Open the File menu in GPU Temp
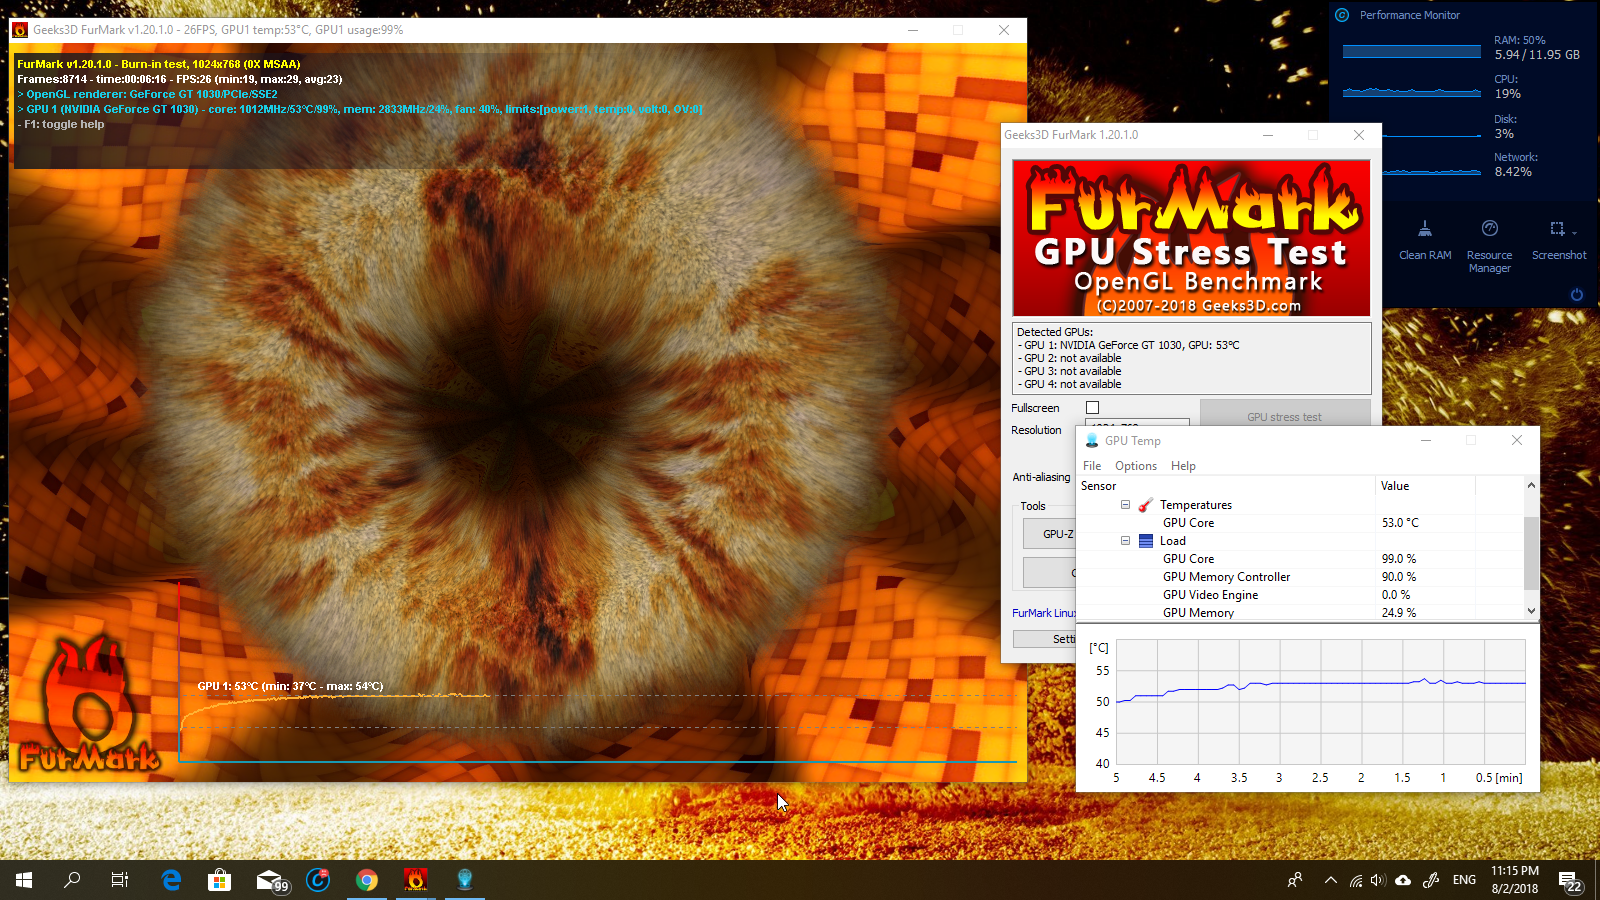The width and height of the screenshot is (1600, 900). 1092,466
